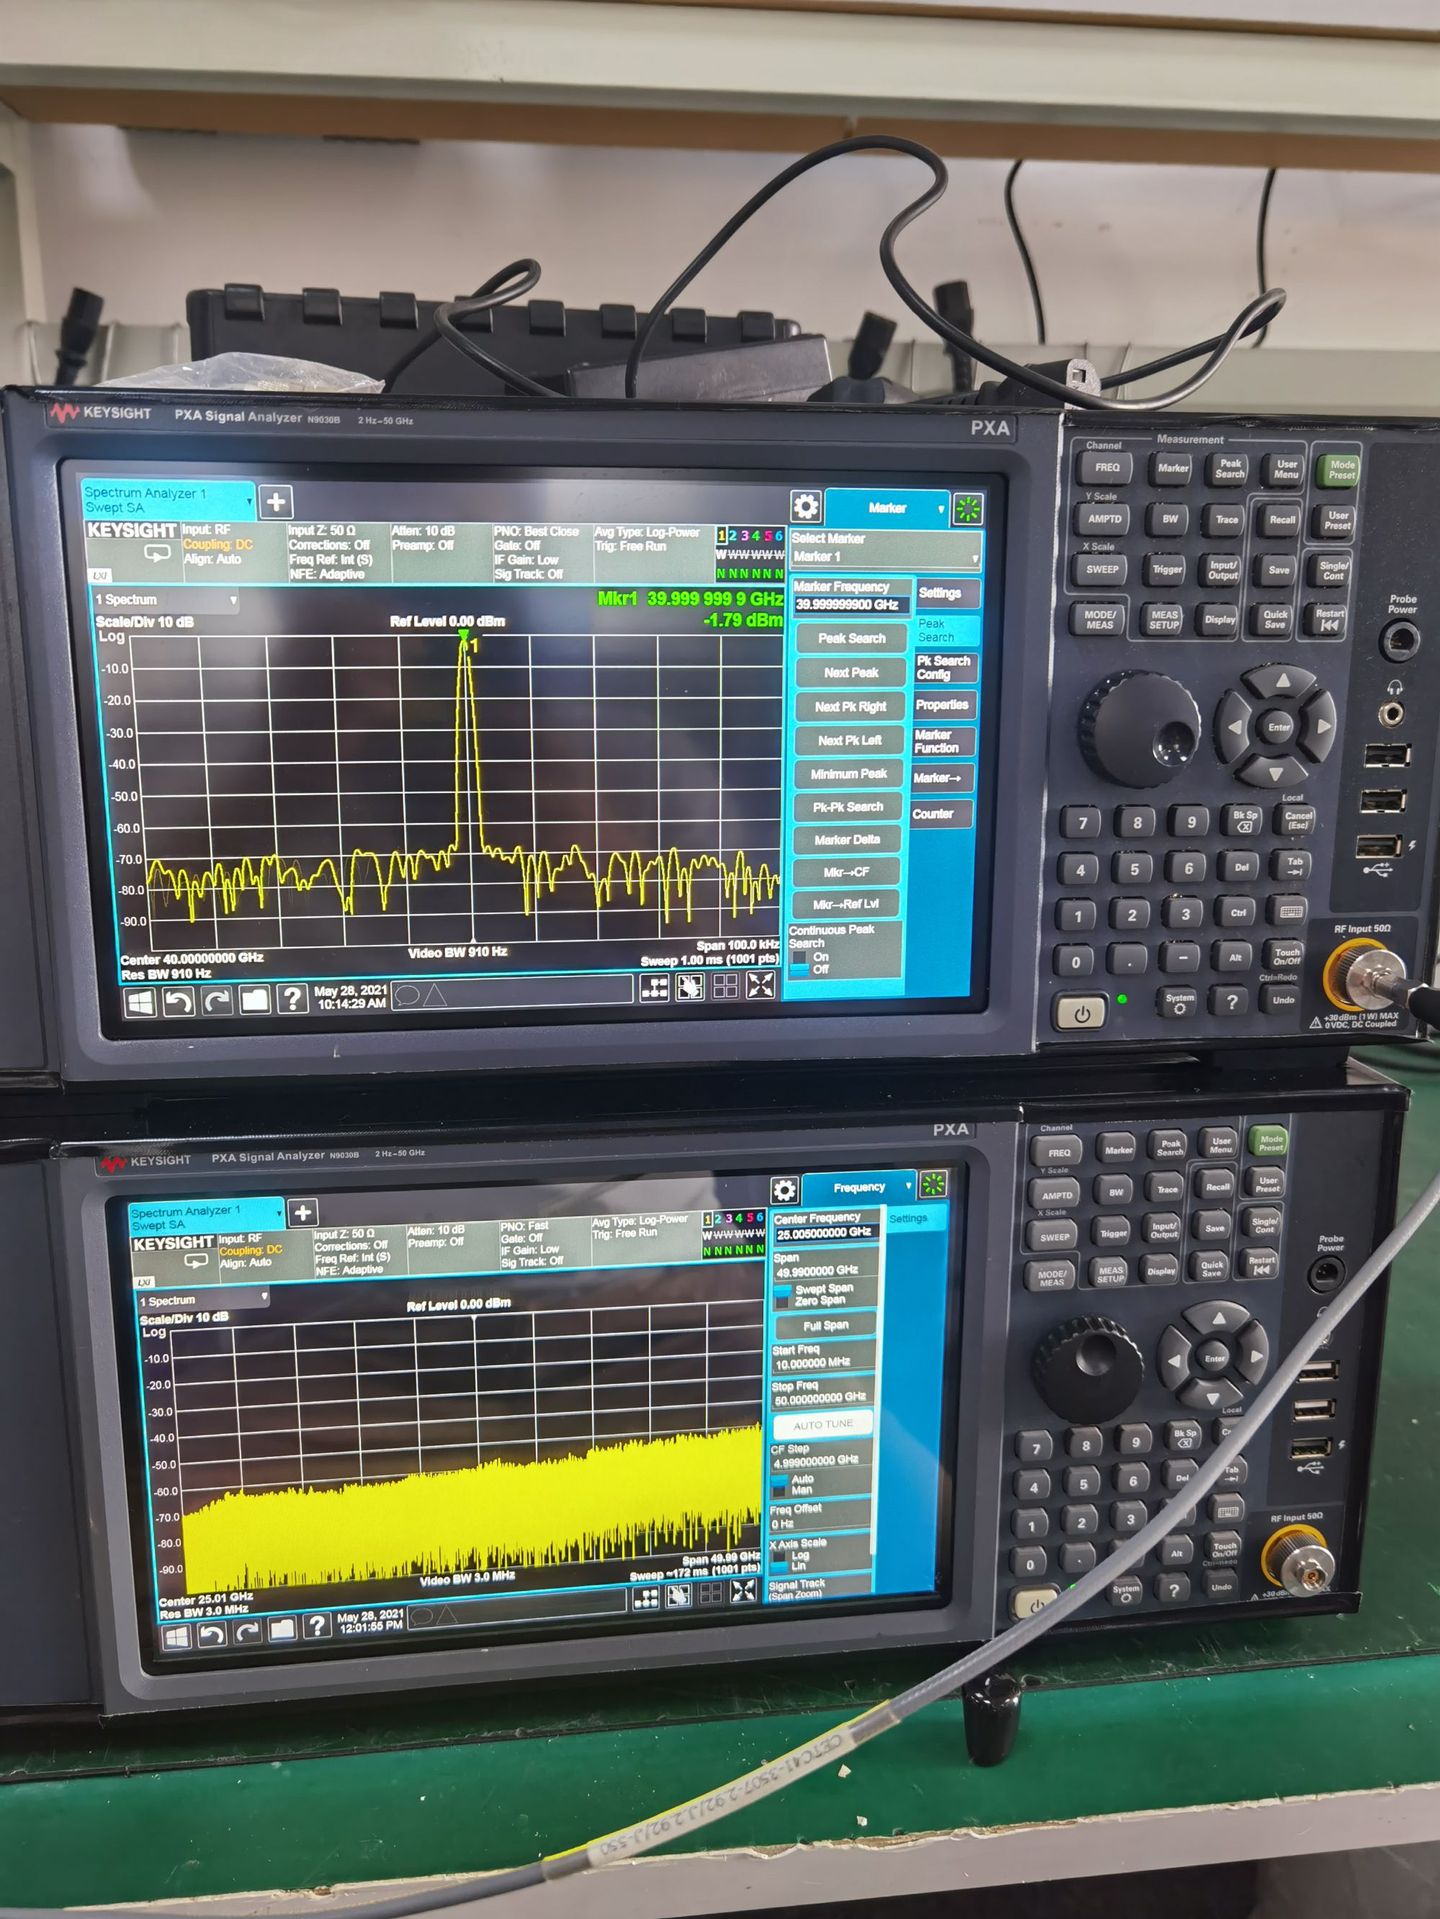Tap the full-screen arrows icon on top analyzer screen
This screenshot has height=1919, width=1440.
760,985
